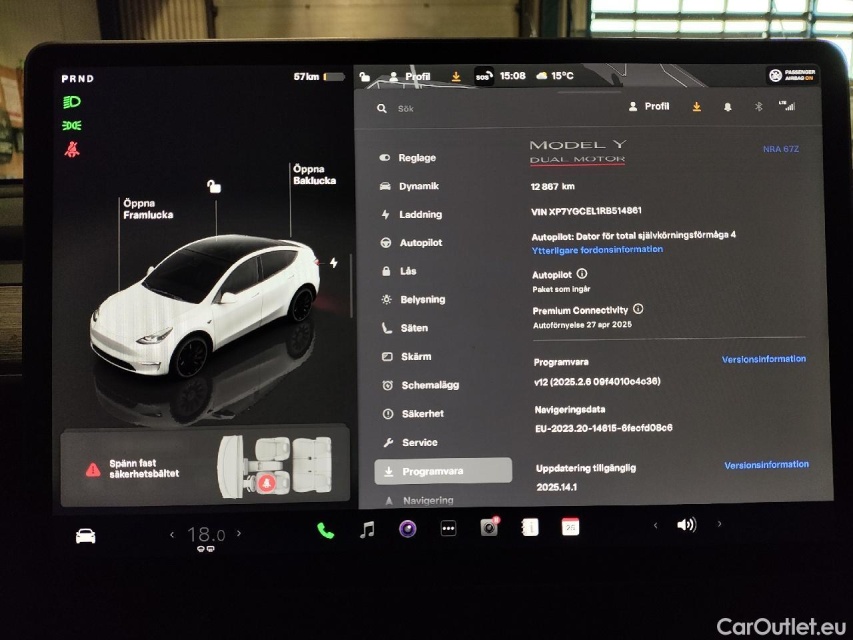Tap the Passenger Airbag indicator
853x640 pixels.
(792, 75)
